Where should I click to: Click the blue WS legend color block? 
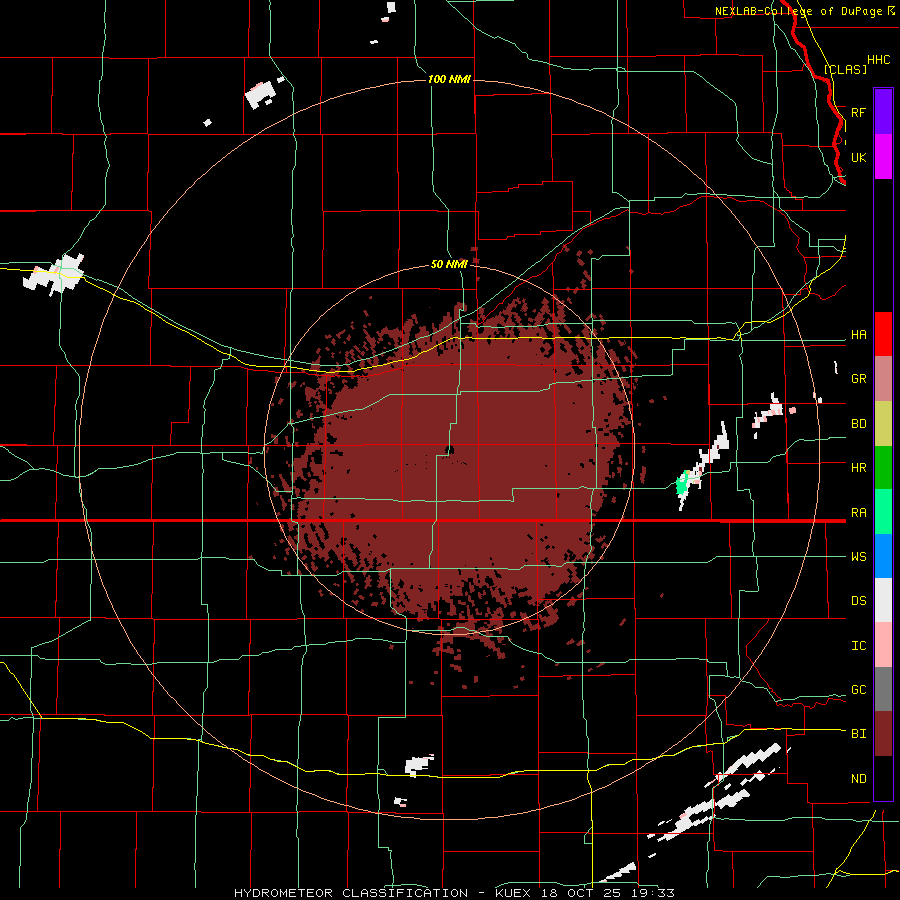tap(883, 556)
